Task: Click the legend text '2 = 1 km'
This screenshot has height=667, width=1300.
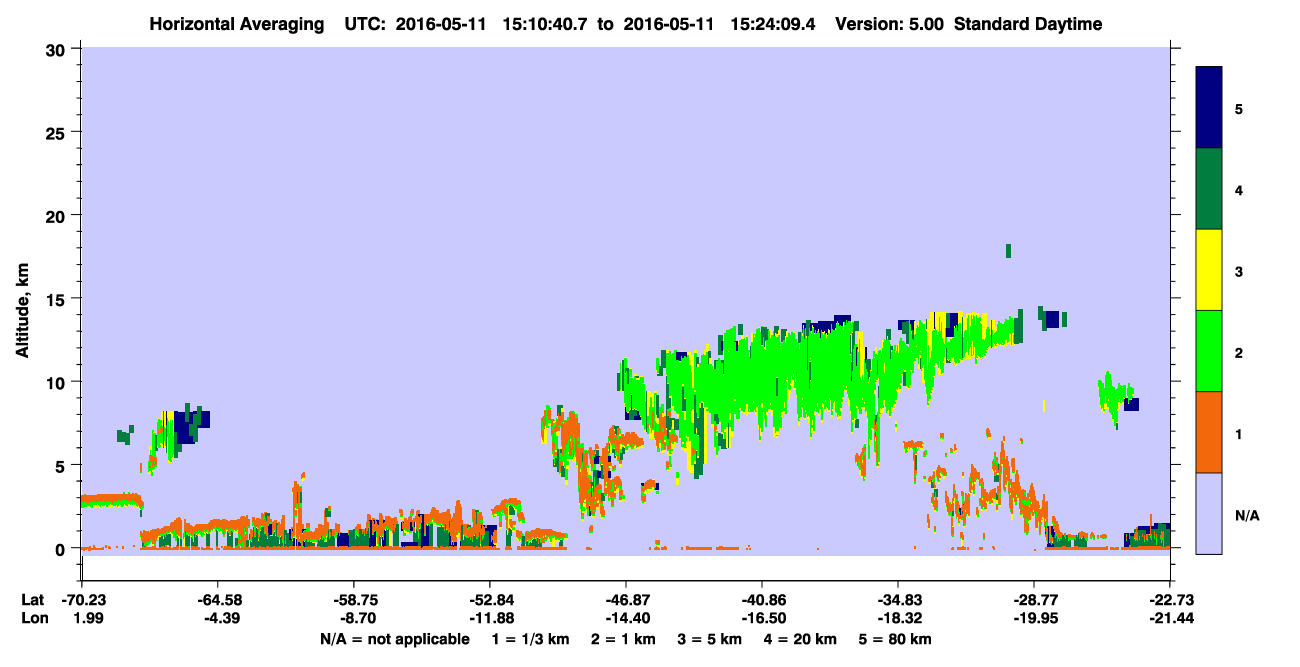Action: coord(623,639)
